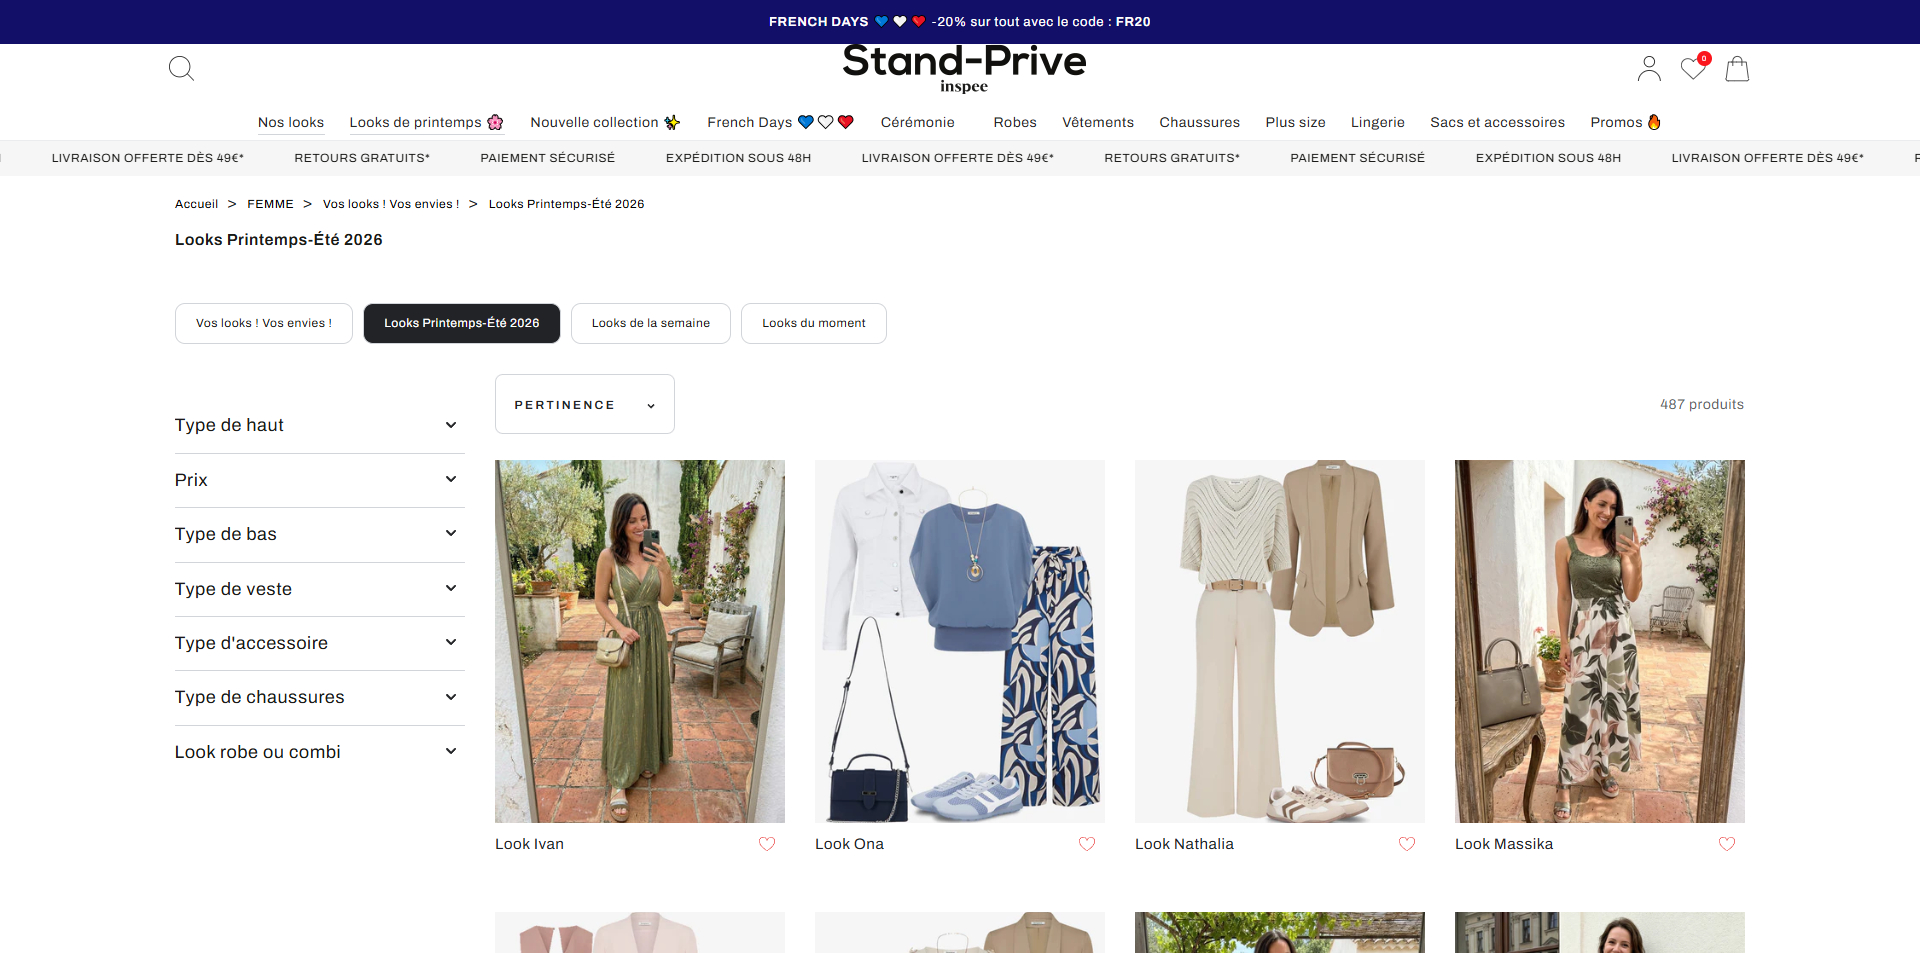This screenshot has height=953, width=1920.
Task: Add Look Ona to favorites
Action: [1087, 844]
